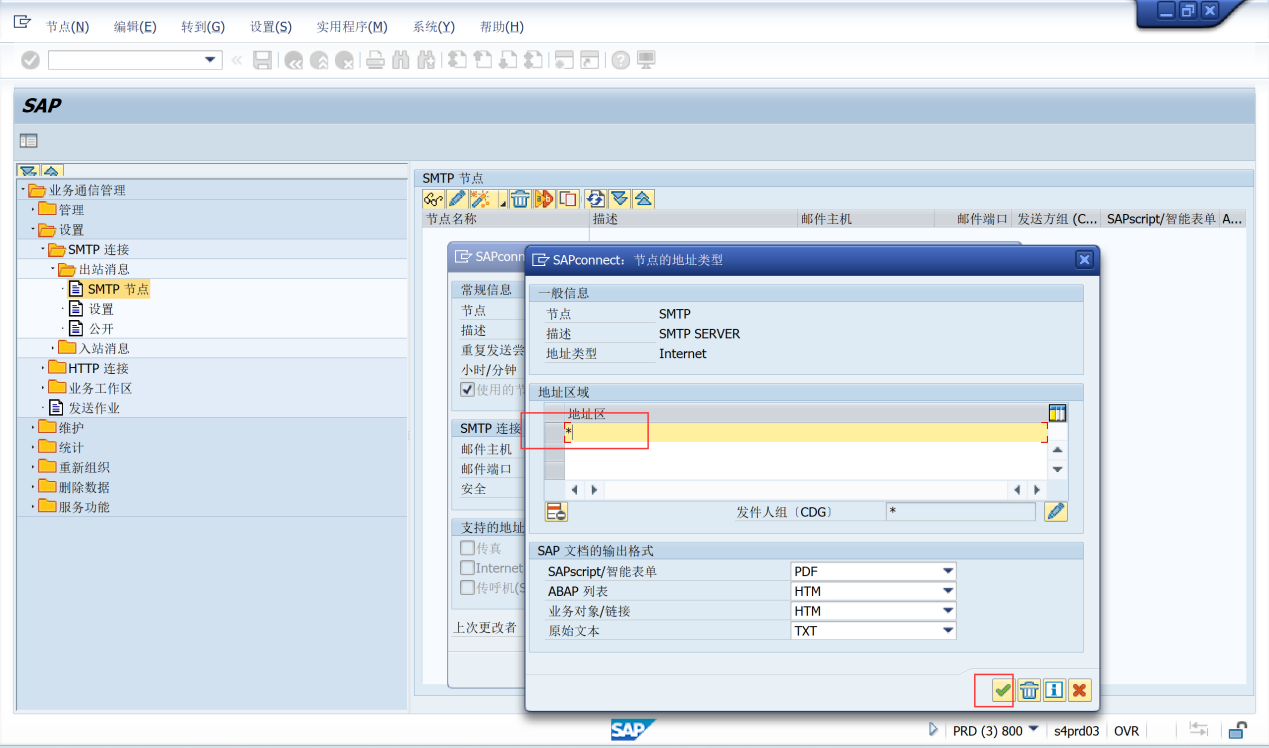Click the 发件人组 (CDG) input field
This screenshot has height=748, width=1269.
(960, 512)
